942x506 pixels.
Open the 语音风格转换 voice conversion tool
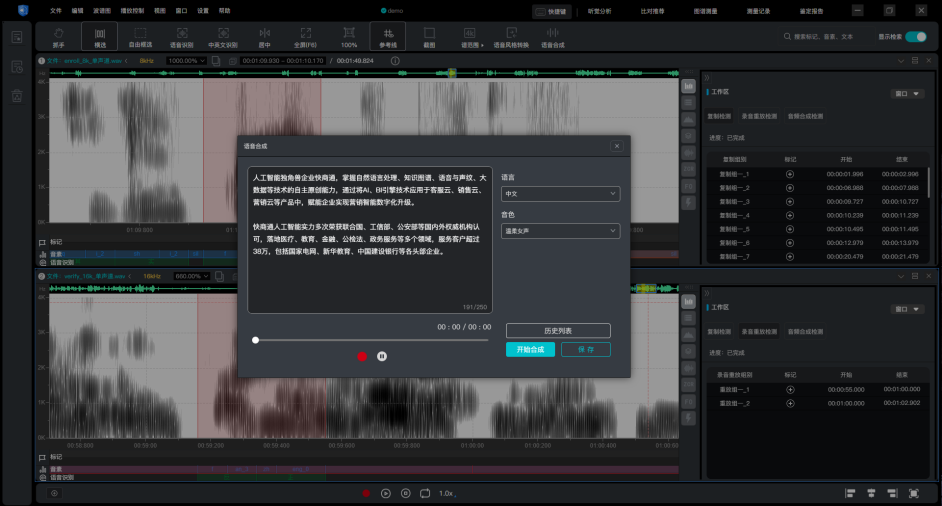click(x=510, y=37)
